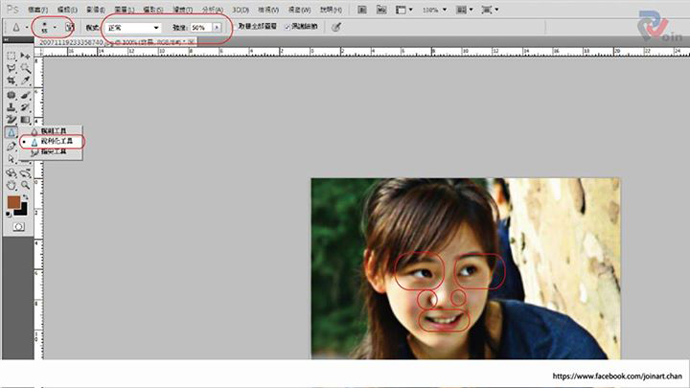Open the Analysis menu
The height and width of the screenshot is (388, 690).
point(212,9)
